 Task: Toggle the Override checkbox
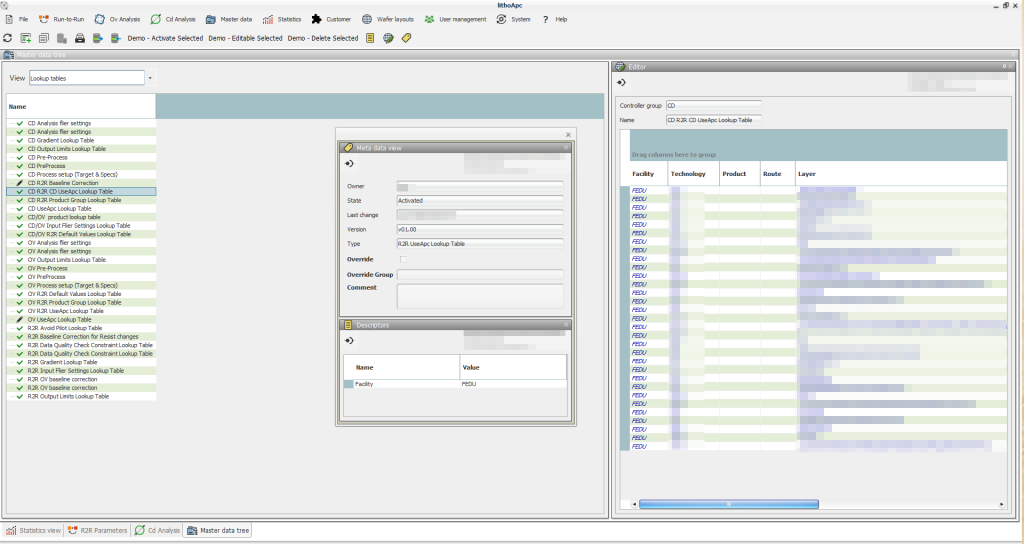click(403, 259)
